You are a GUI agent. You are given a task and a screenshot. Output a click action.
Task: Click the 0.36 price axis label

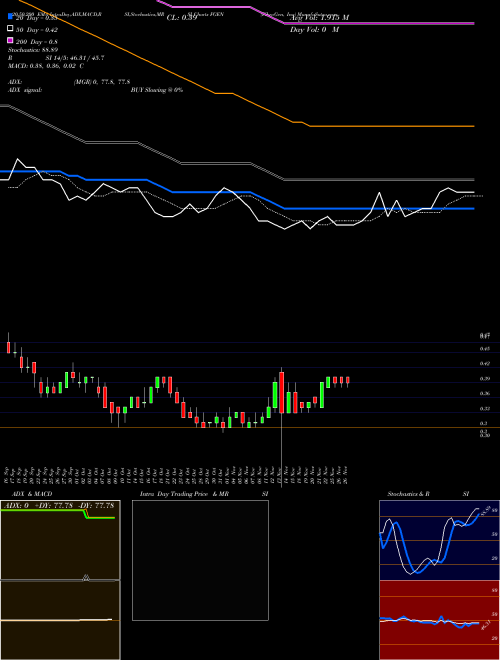(x=484, y=394)
